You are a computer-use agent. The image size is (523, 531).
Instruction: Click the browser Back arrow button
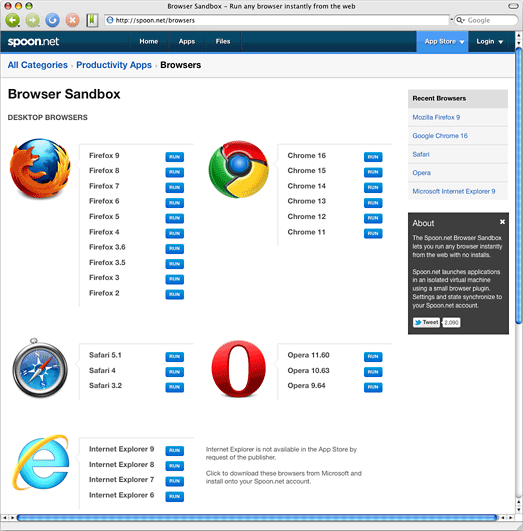pos(13,20)
